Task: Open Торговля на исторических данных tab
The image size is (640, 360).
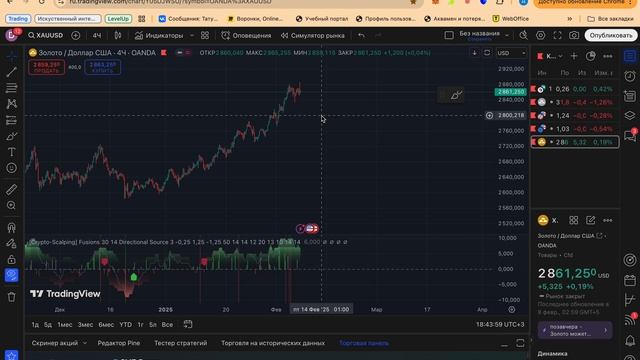Action: (x=273, y=343)
